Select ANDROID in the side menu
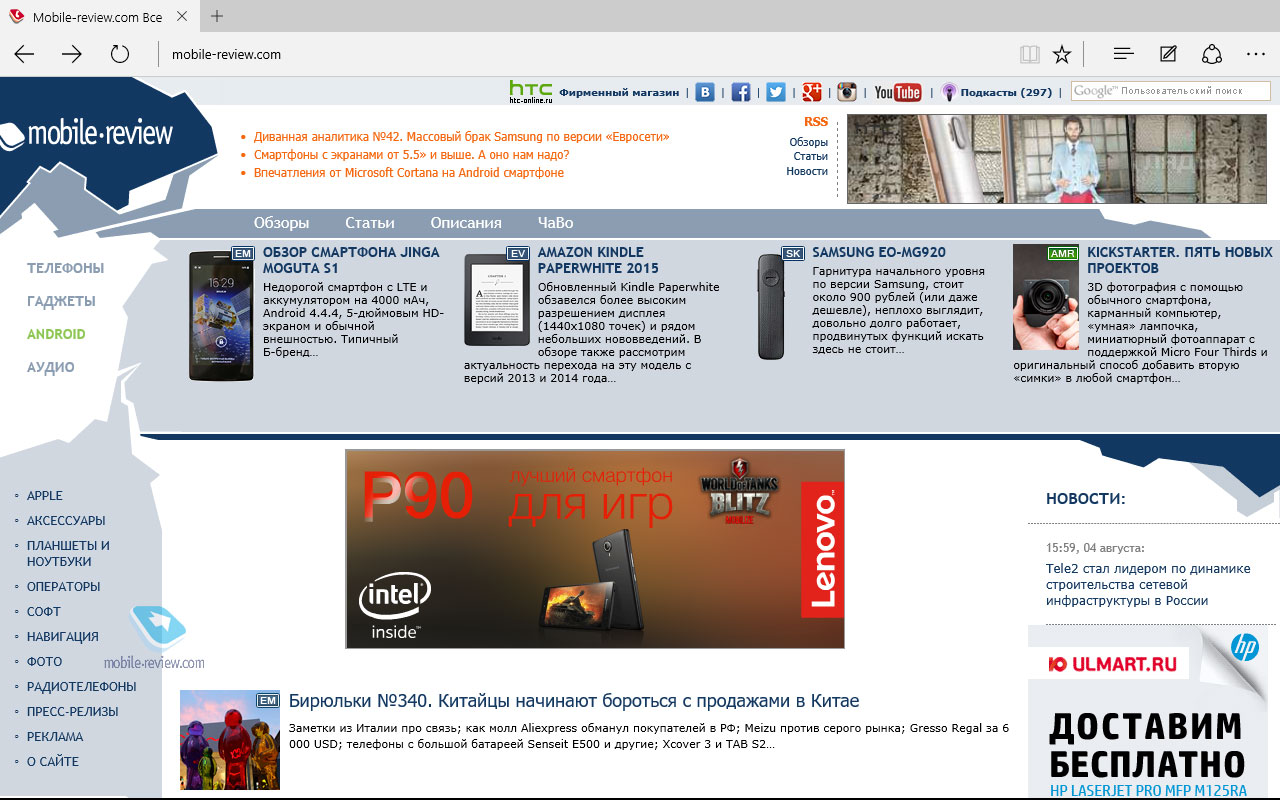 56,334
